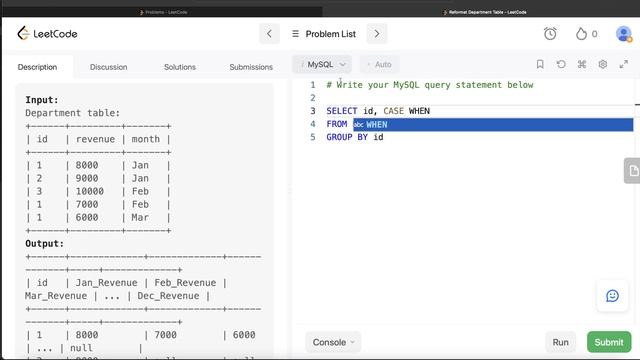This screenshot has width=640, height=360.
Task: Click line number 2 in editor
Action: (x=313, y=98)
